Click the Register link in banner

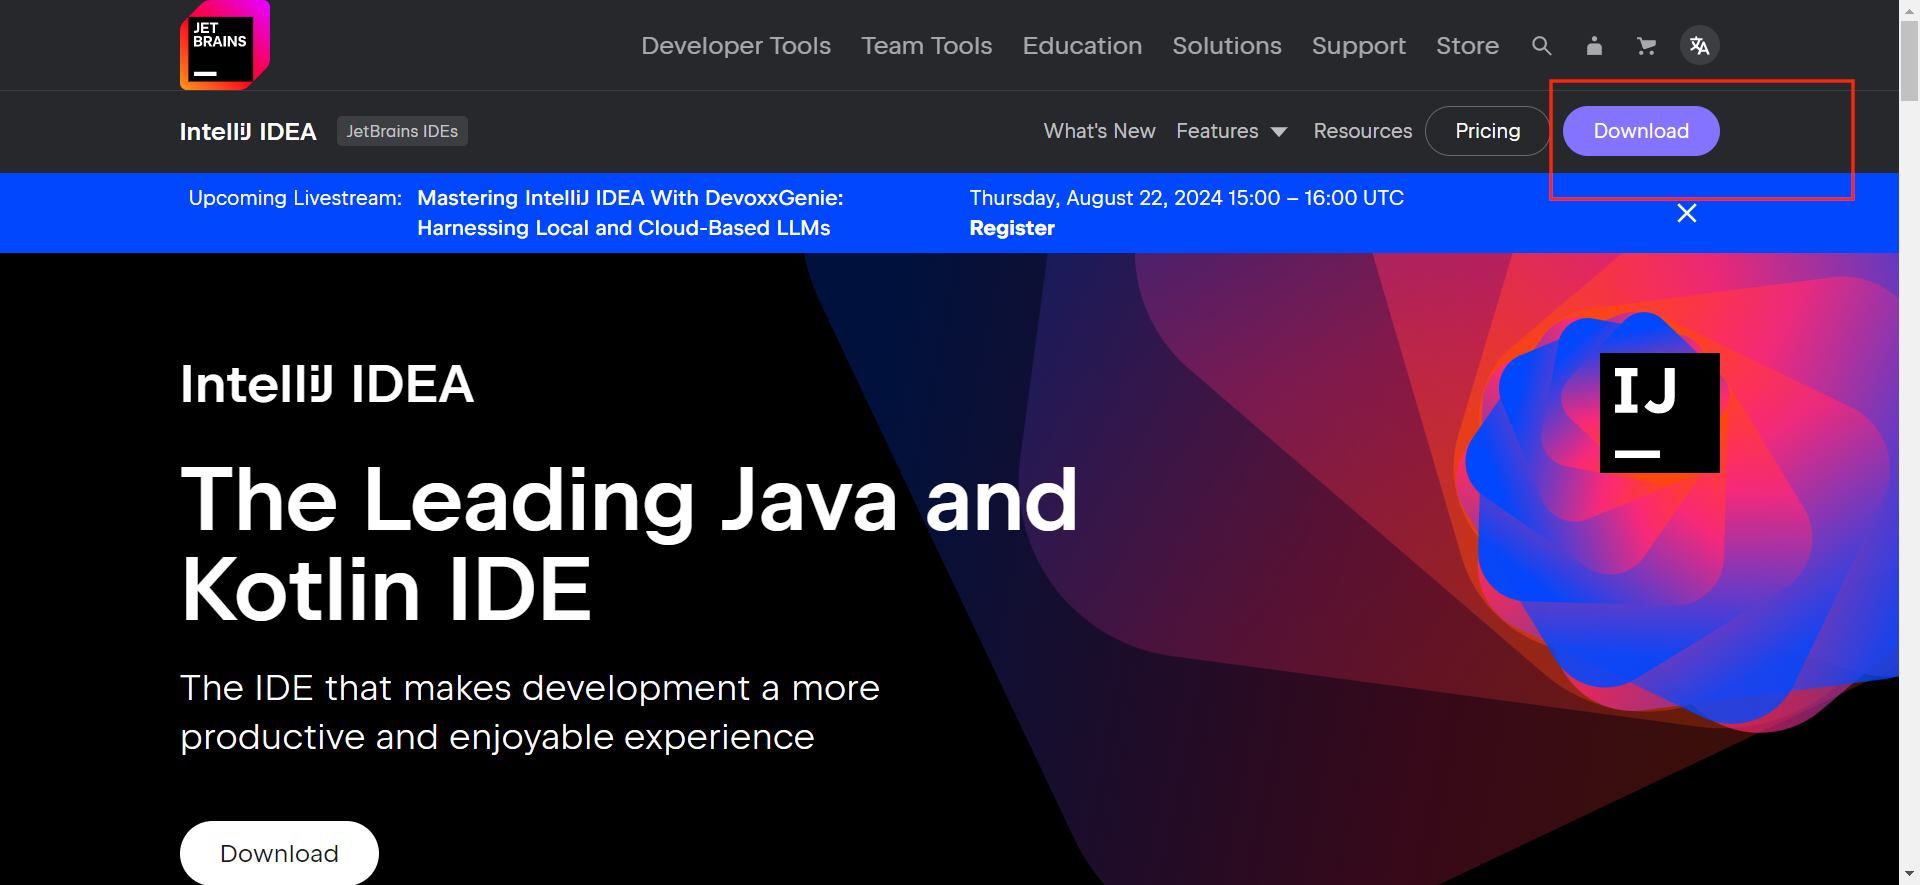(1012, 228)
